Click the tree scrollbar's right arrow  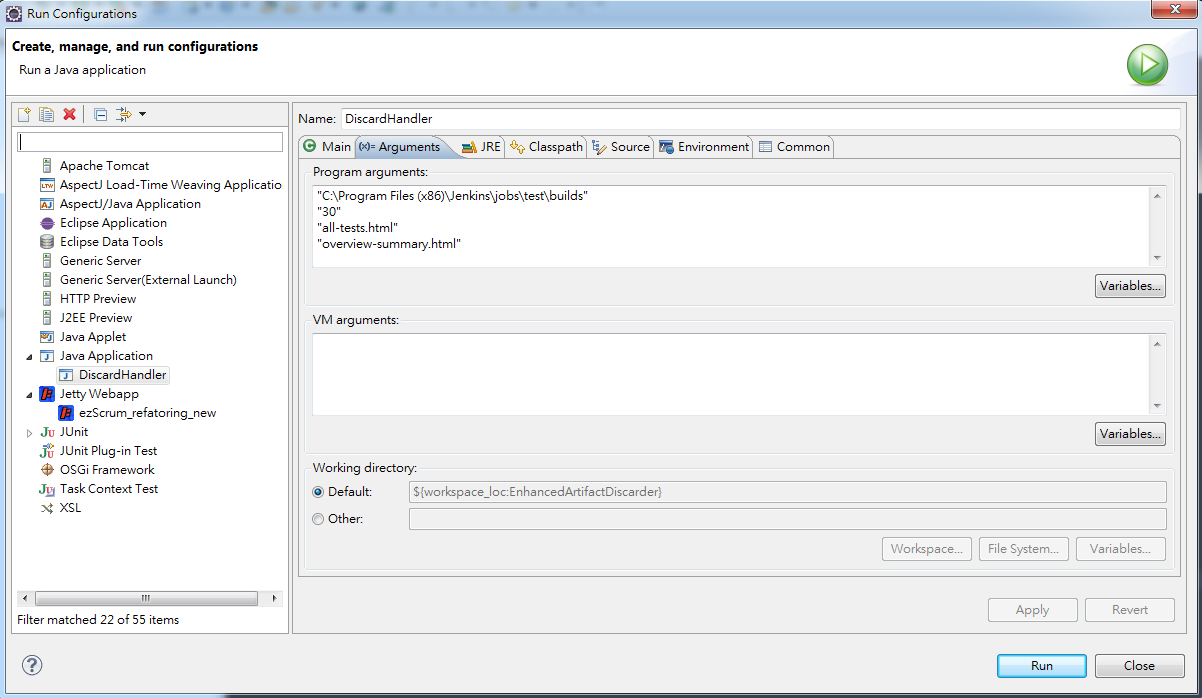click(x=276, y=598)
